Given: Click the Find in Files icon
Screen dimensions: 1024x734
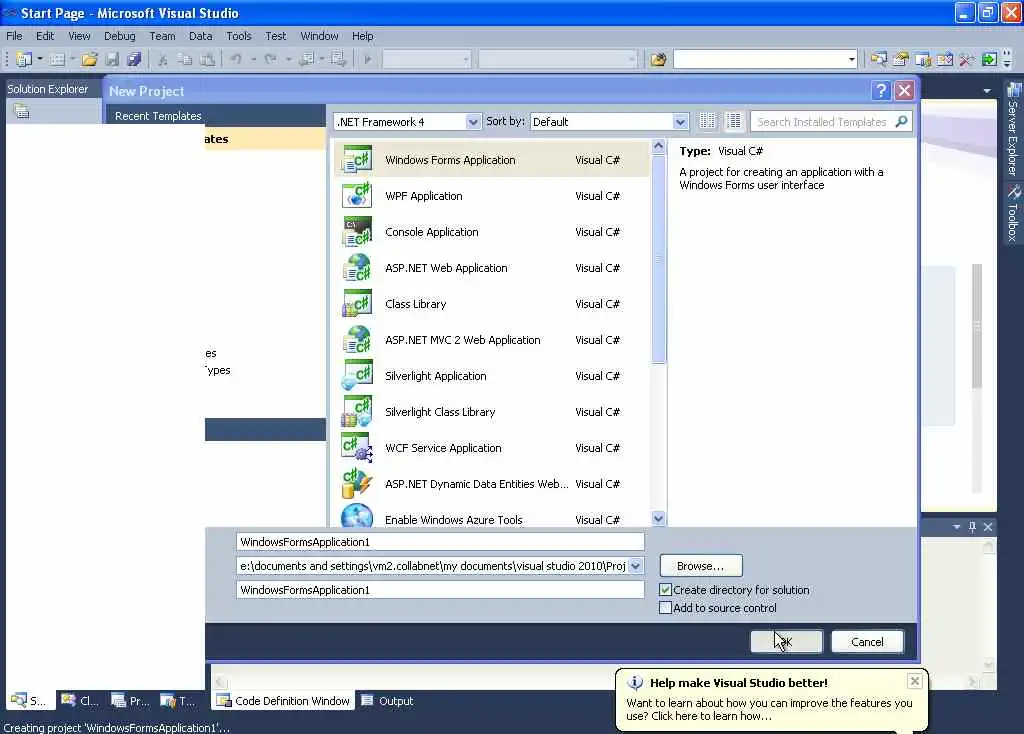Looking at the screenshot, I should coord(658,59).
